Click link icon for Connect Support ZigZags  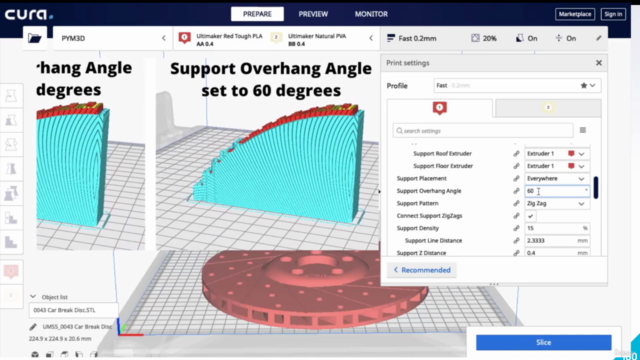[516, 216]
